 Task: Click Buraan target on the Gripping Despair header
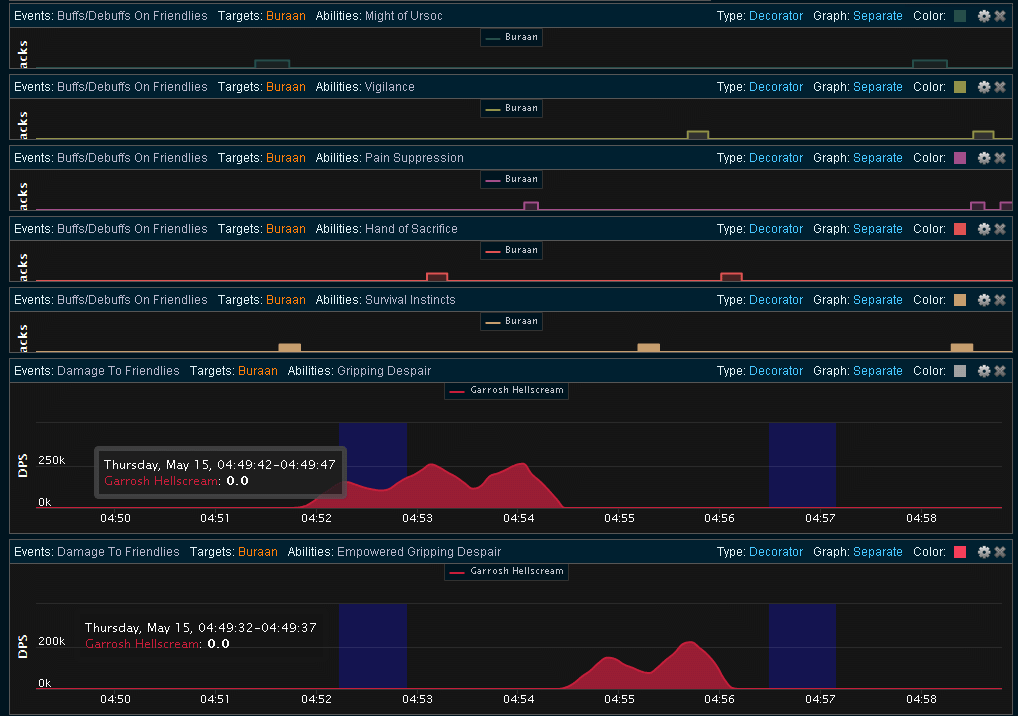click(x=258, y=371)
